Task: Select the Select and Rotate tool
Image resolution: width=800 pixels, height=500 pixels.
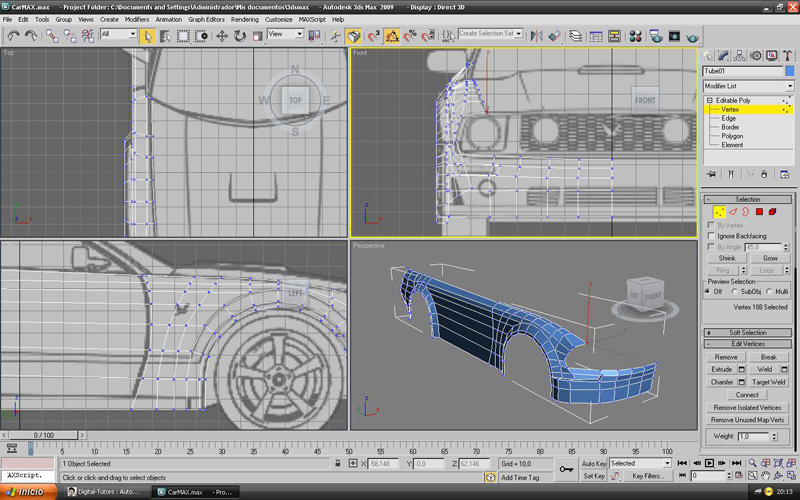Action: click(240, 35)
